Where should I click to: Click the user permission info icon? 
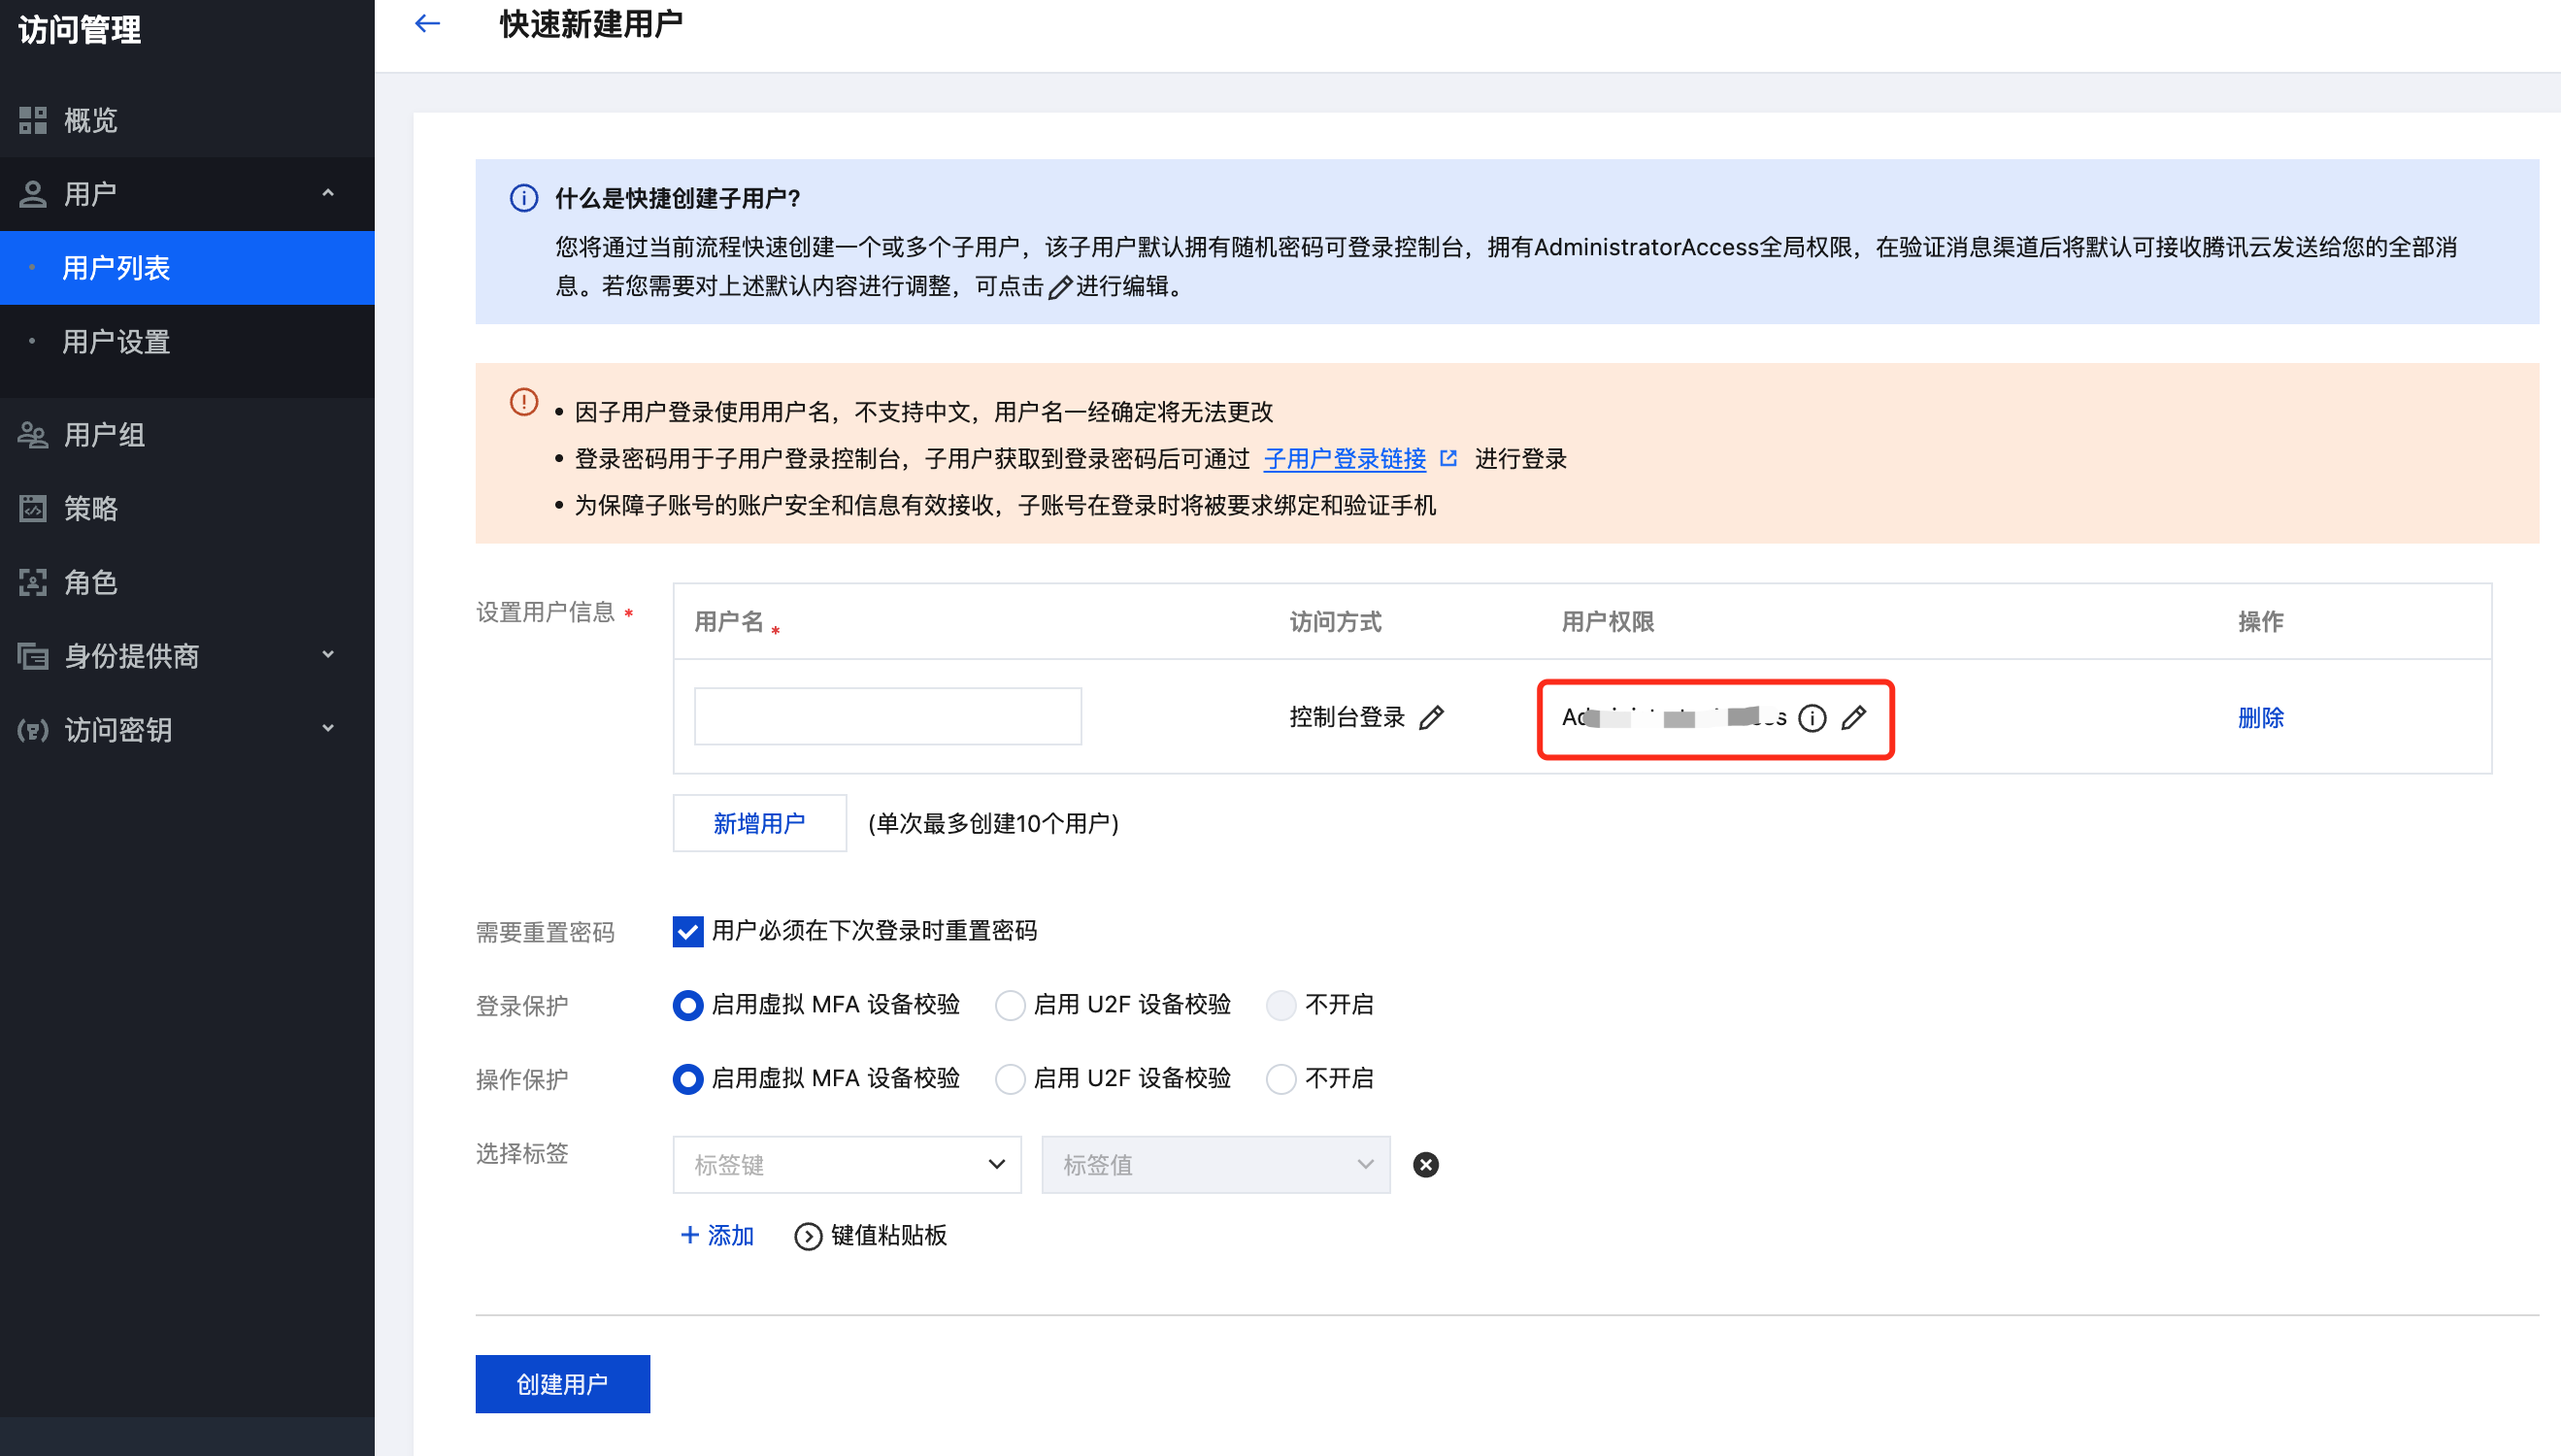[1811, 718]
